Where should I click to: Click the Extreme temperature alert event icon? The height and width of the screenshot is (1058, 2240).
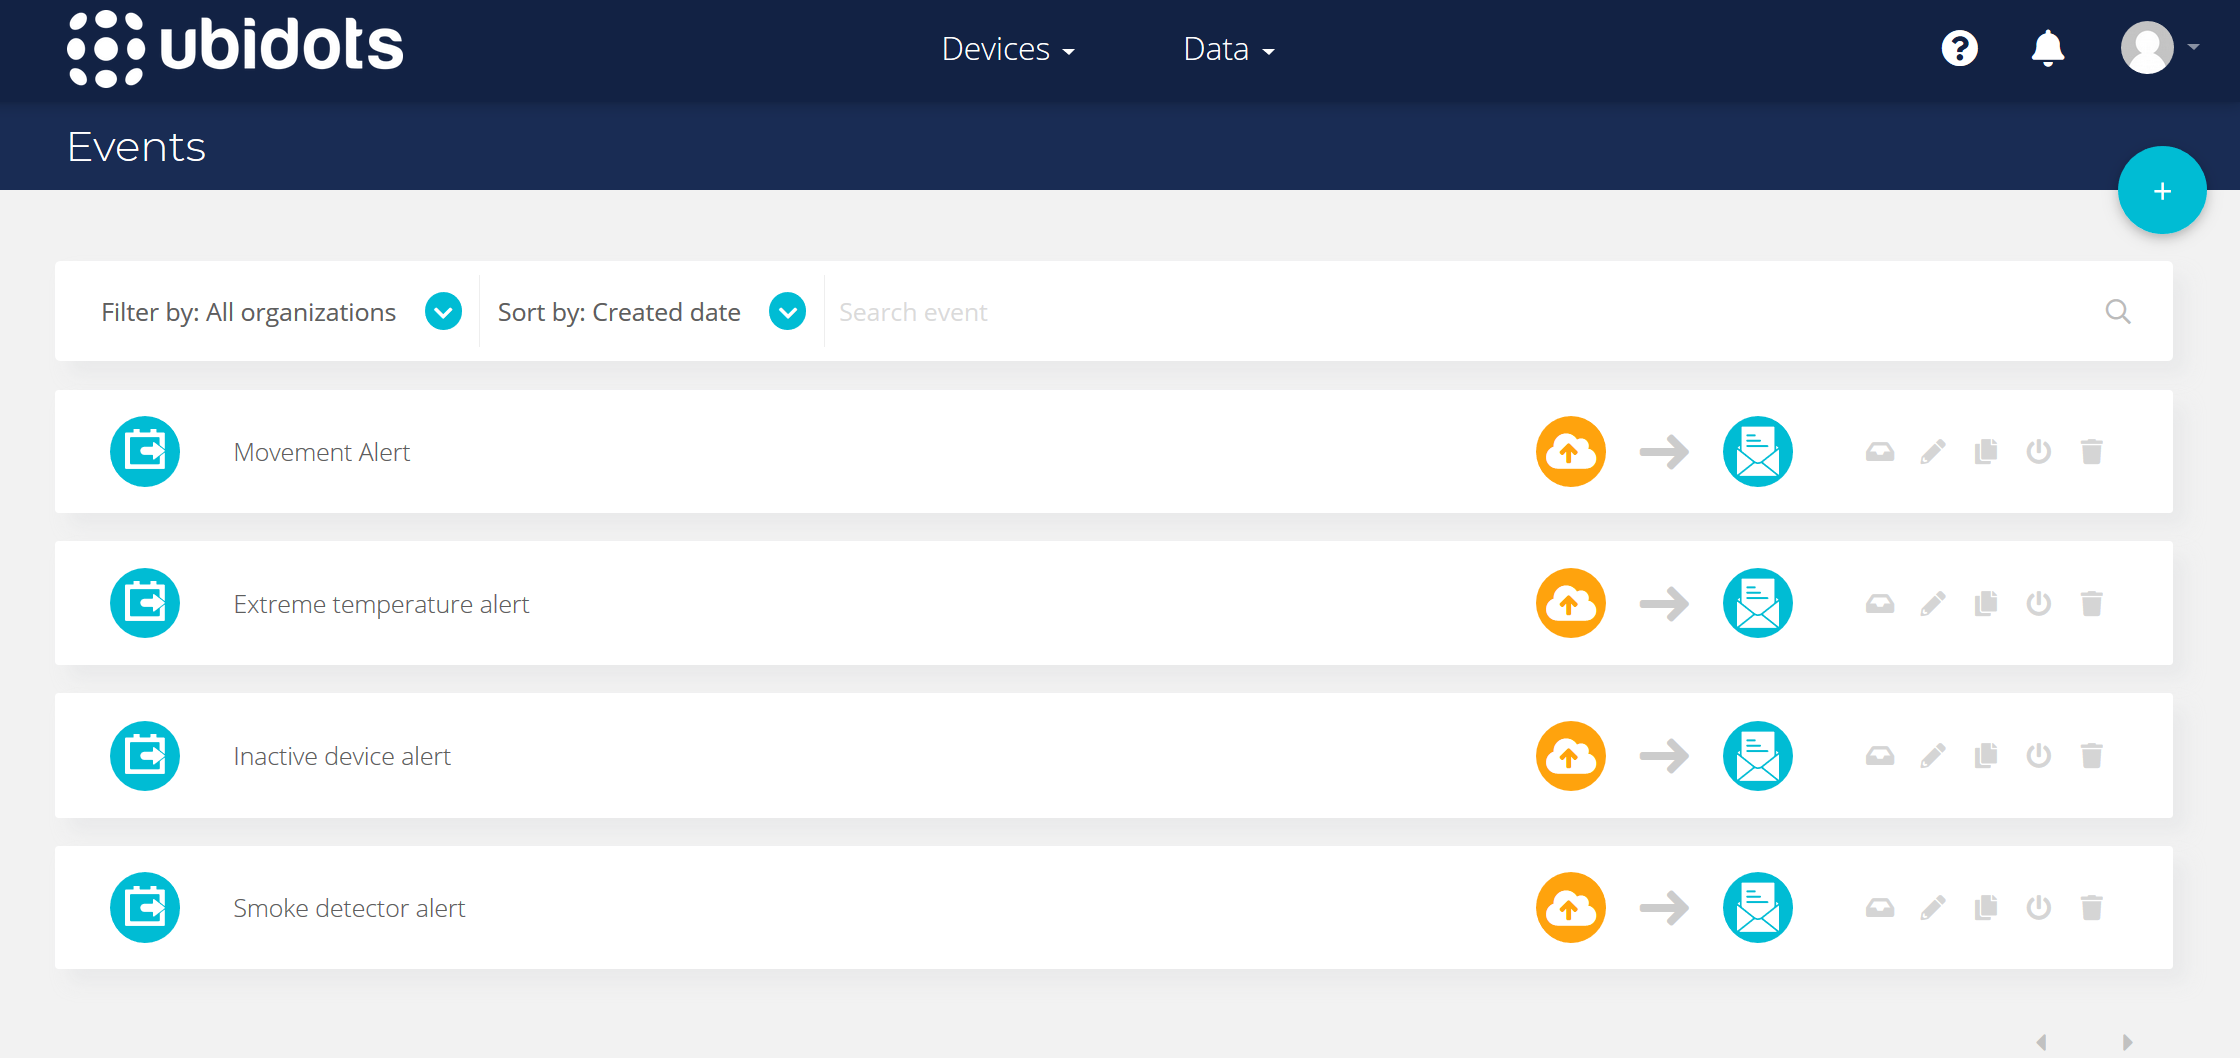[145, 603]
